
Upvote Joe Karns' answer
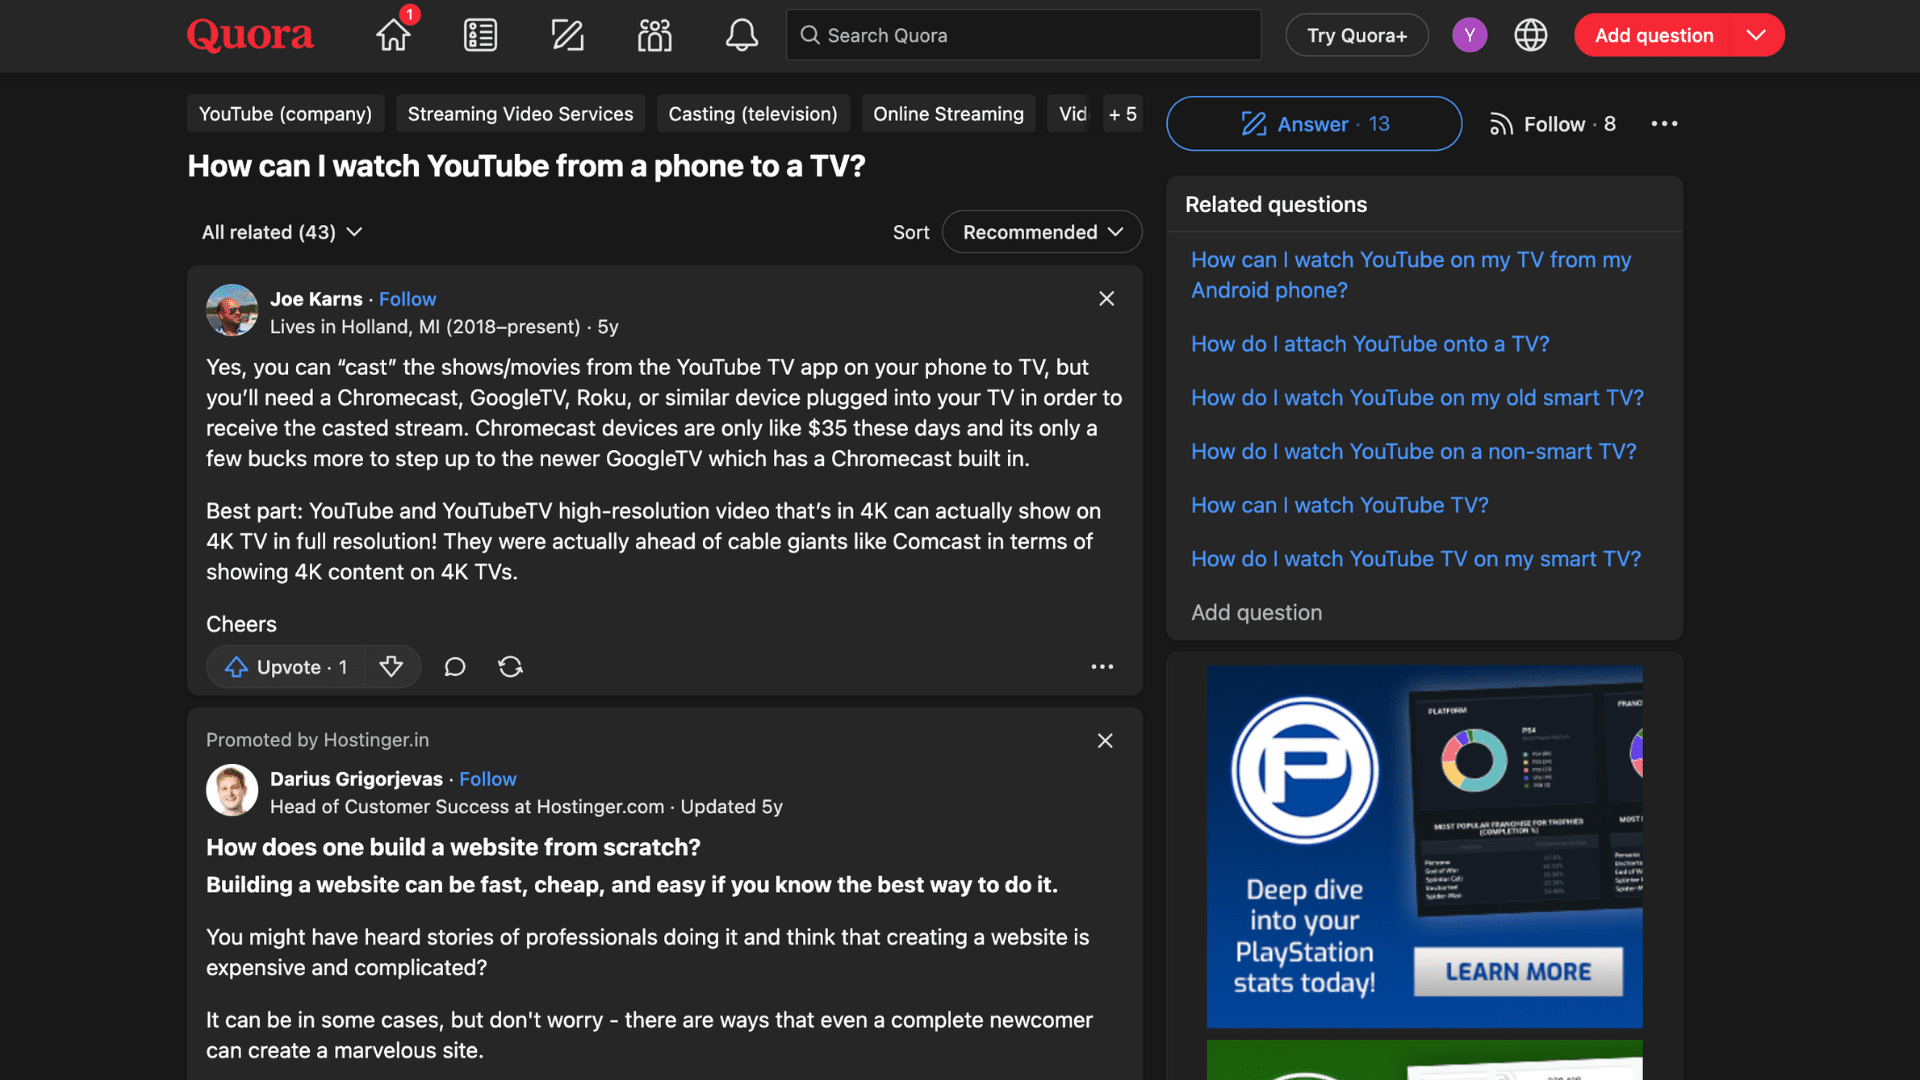pyautogui.click(x=286, y=667)
